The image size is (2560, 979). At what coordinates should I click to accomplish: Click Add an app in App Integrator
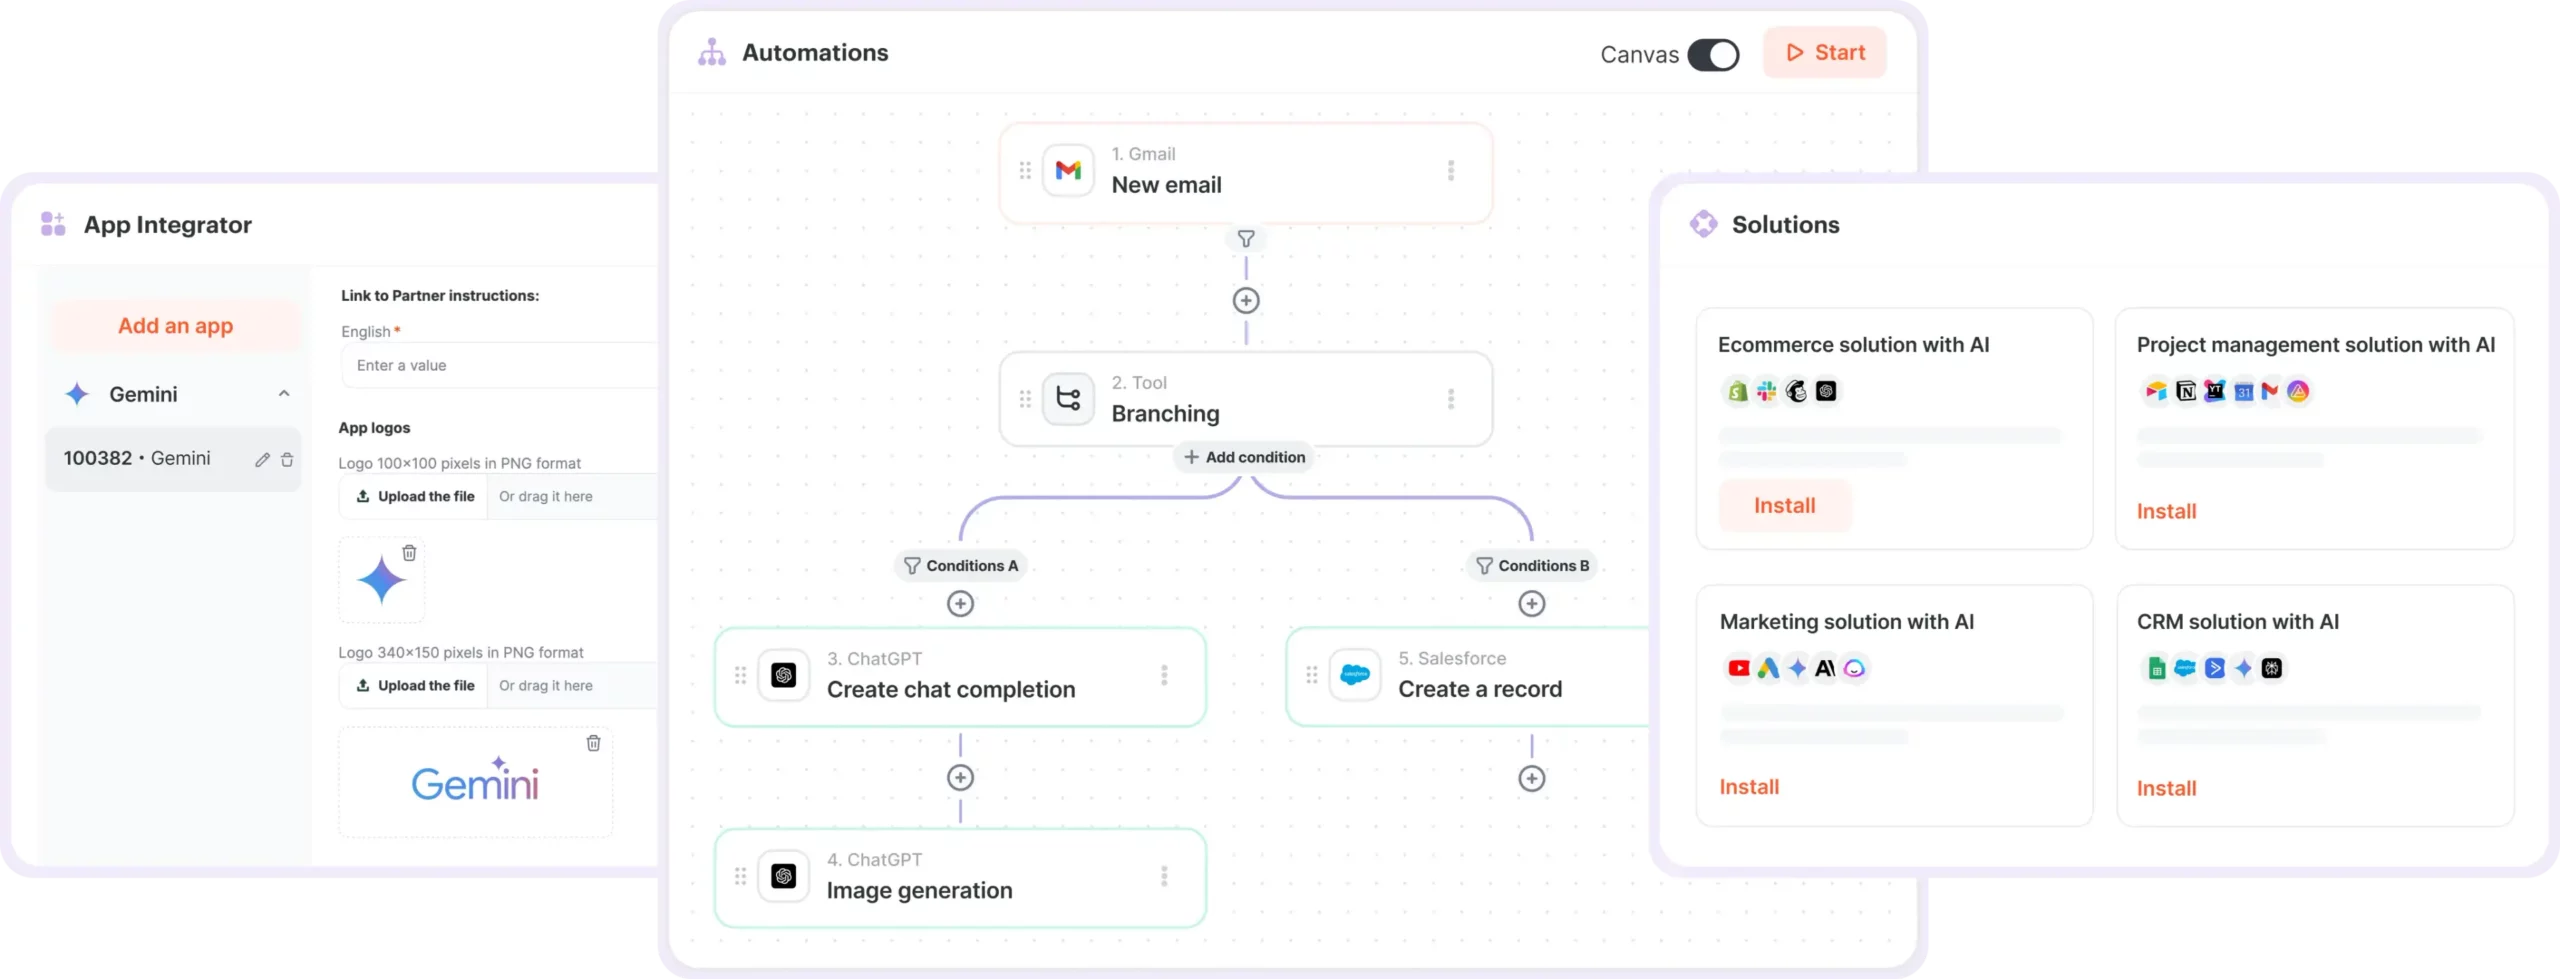(175, 326)
